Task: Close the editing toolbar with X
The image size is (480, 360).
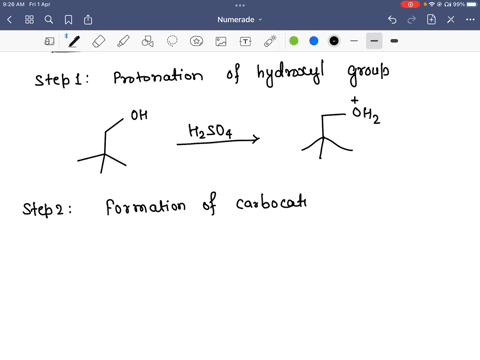Action: pyautogui.click(x=451, y=20)
